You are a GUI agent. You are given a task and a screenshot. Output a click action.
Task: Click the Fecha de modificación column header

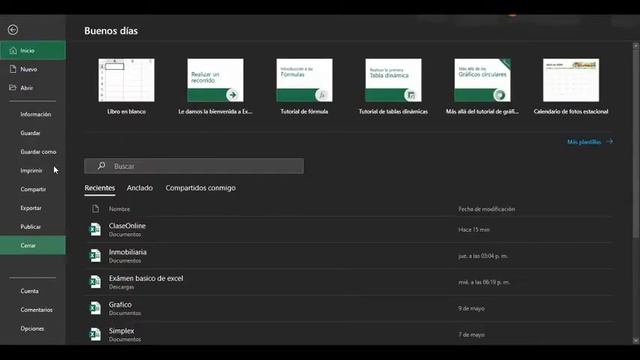click(x=487, y=209)
